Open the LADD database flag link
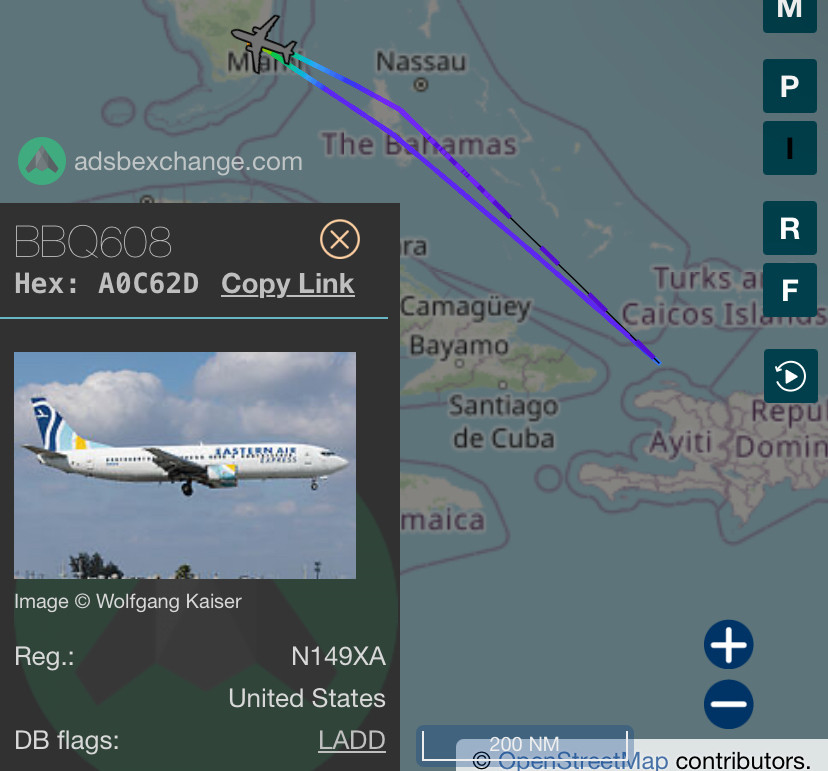Image resolution: width=828 pixels, height=771 pixels. [x=352, y=740]
